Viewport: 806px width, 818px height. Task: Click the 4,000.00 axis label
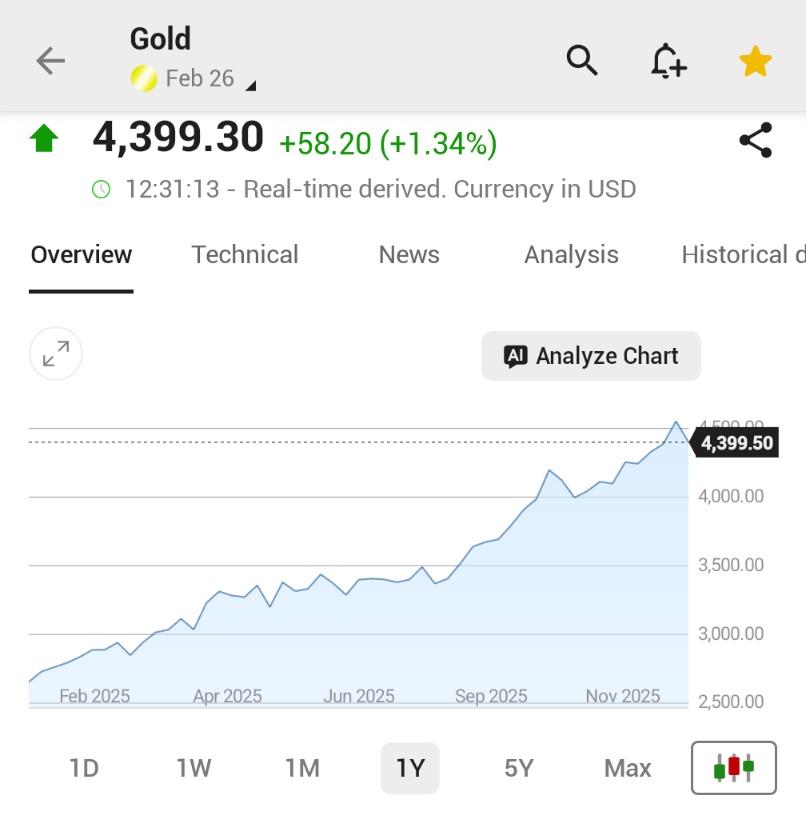pos(731,496)
